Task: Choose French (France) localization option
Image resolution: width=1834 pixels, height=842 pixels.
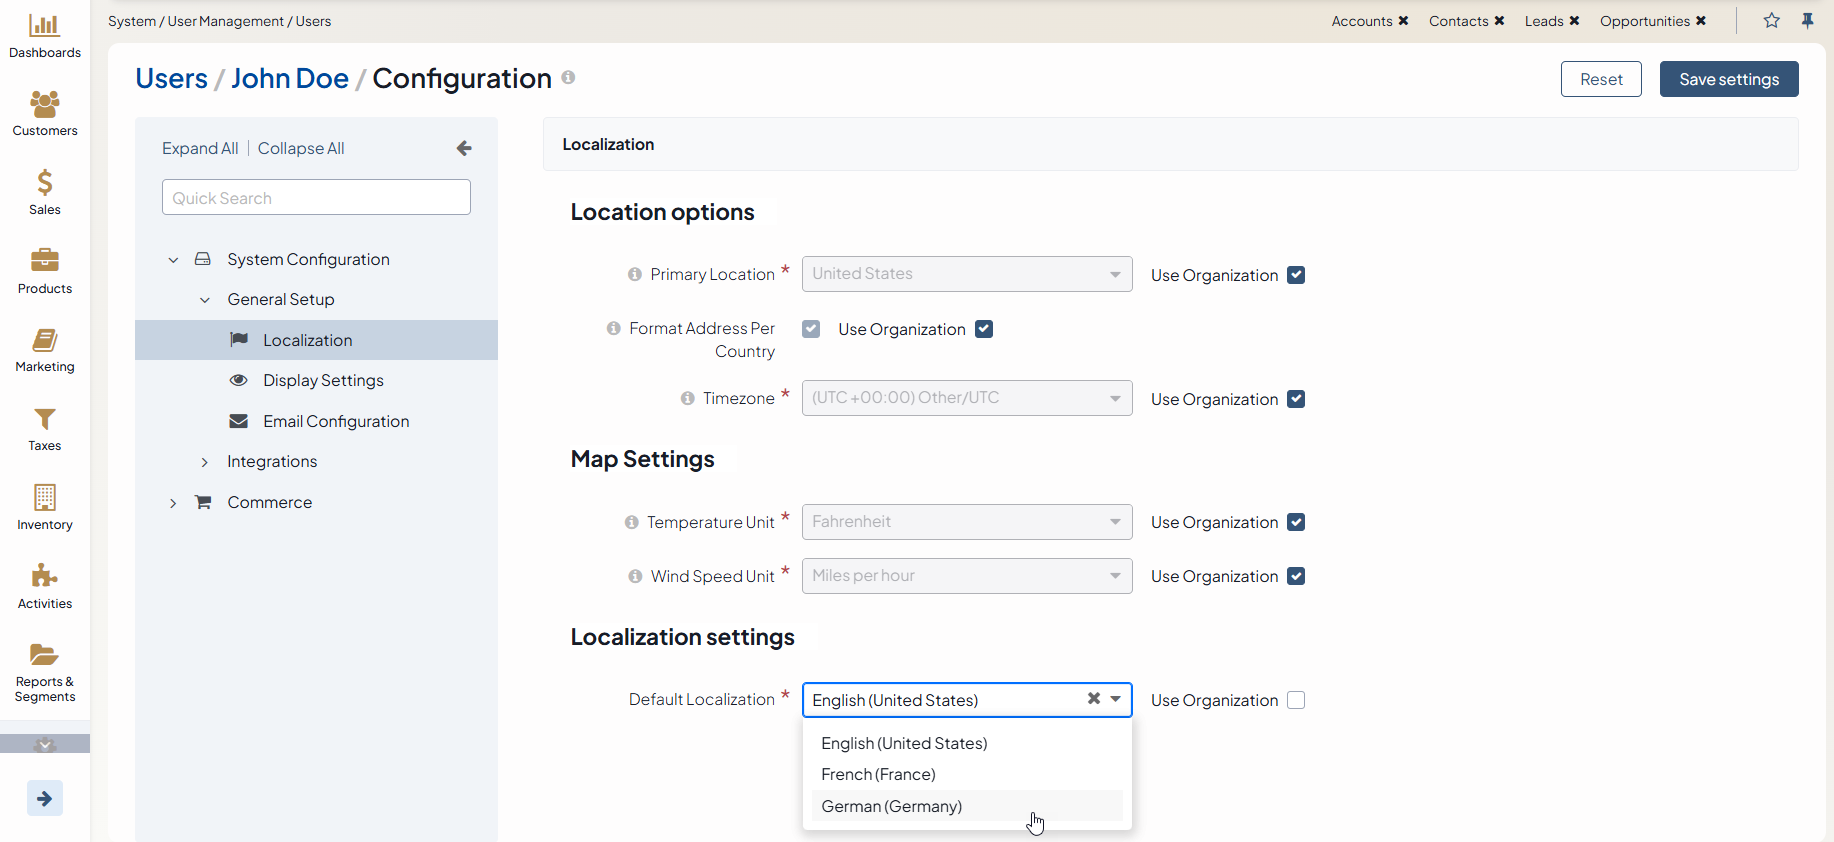Action: 878,774
